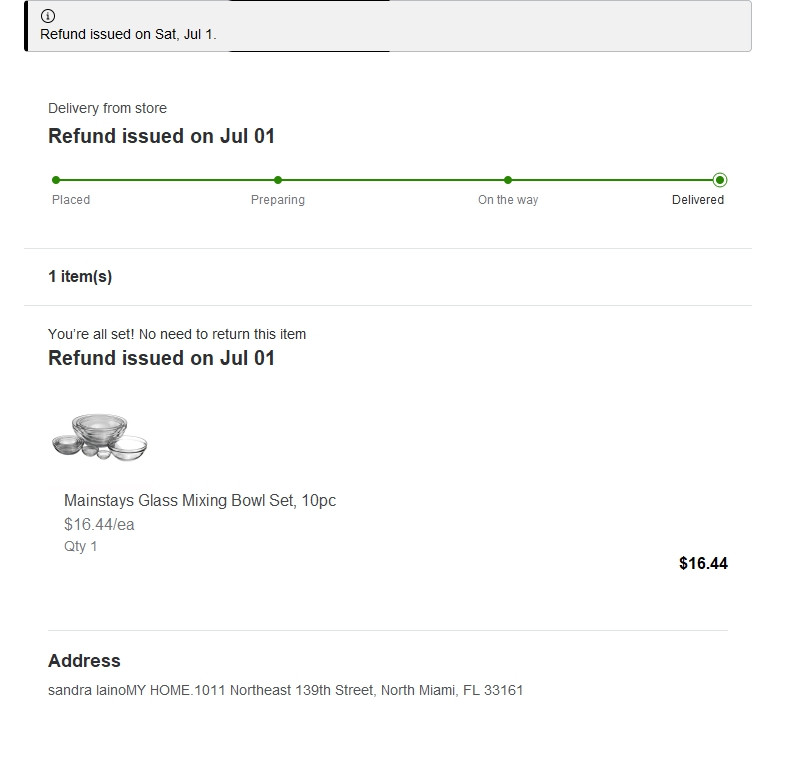This screenshot has width=800, height=766.
Task: Click the Delivered circle status indicator
Action: (x=720, y=180)
